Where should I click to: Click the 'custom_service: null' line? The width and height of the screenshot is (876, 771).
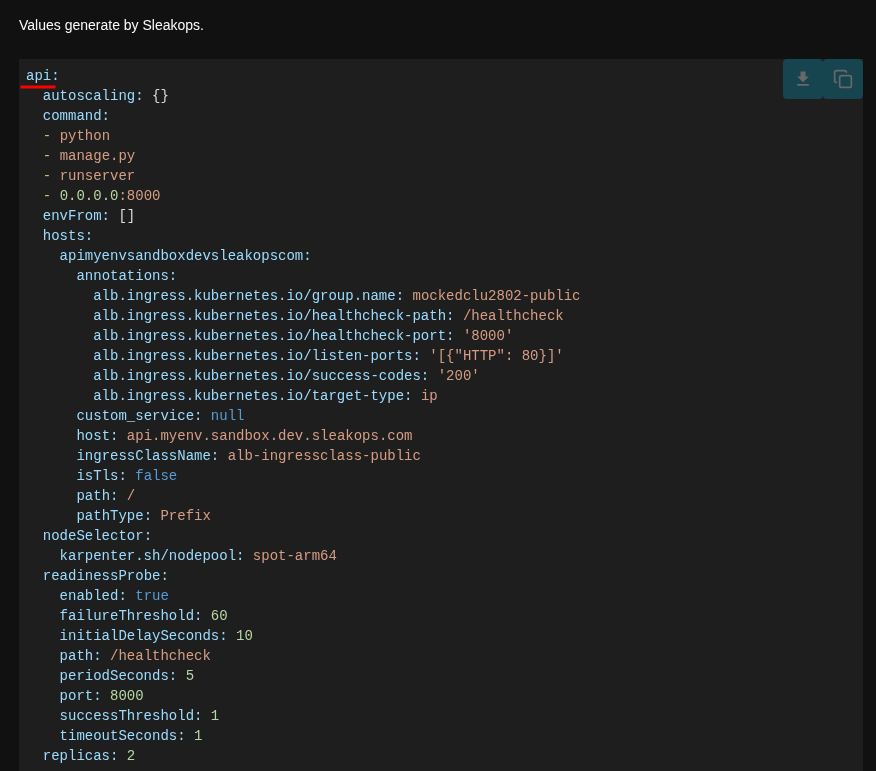pyautogui.click(x=160, y=416)
